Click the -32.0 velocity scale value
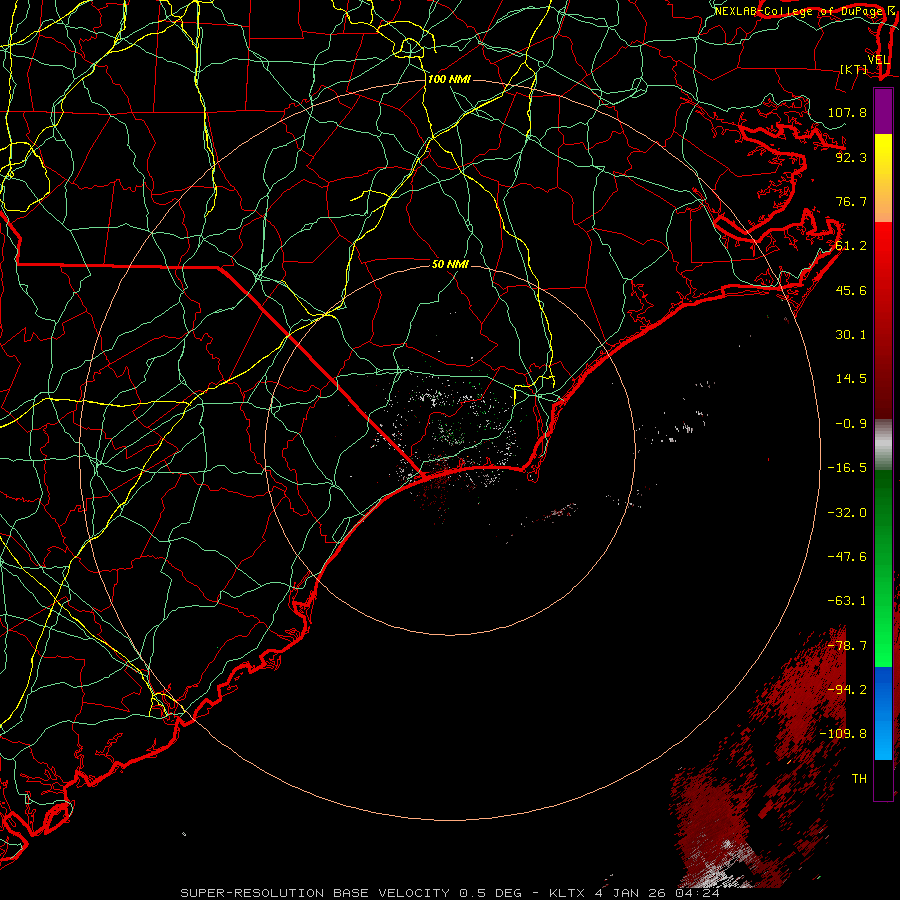This screenshot has height=900, width=900. tap(847, 513)
